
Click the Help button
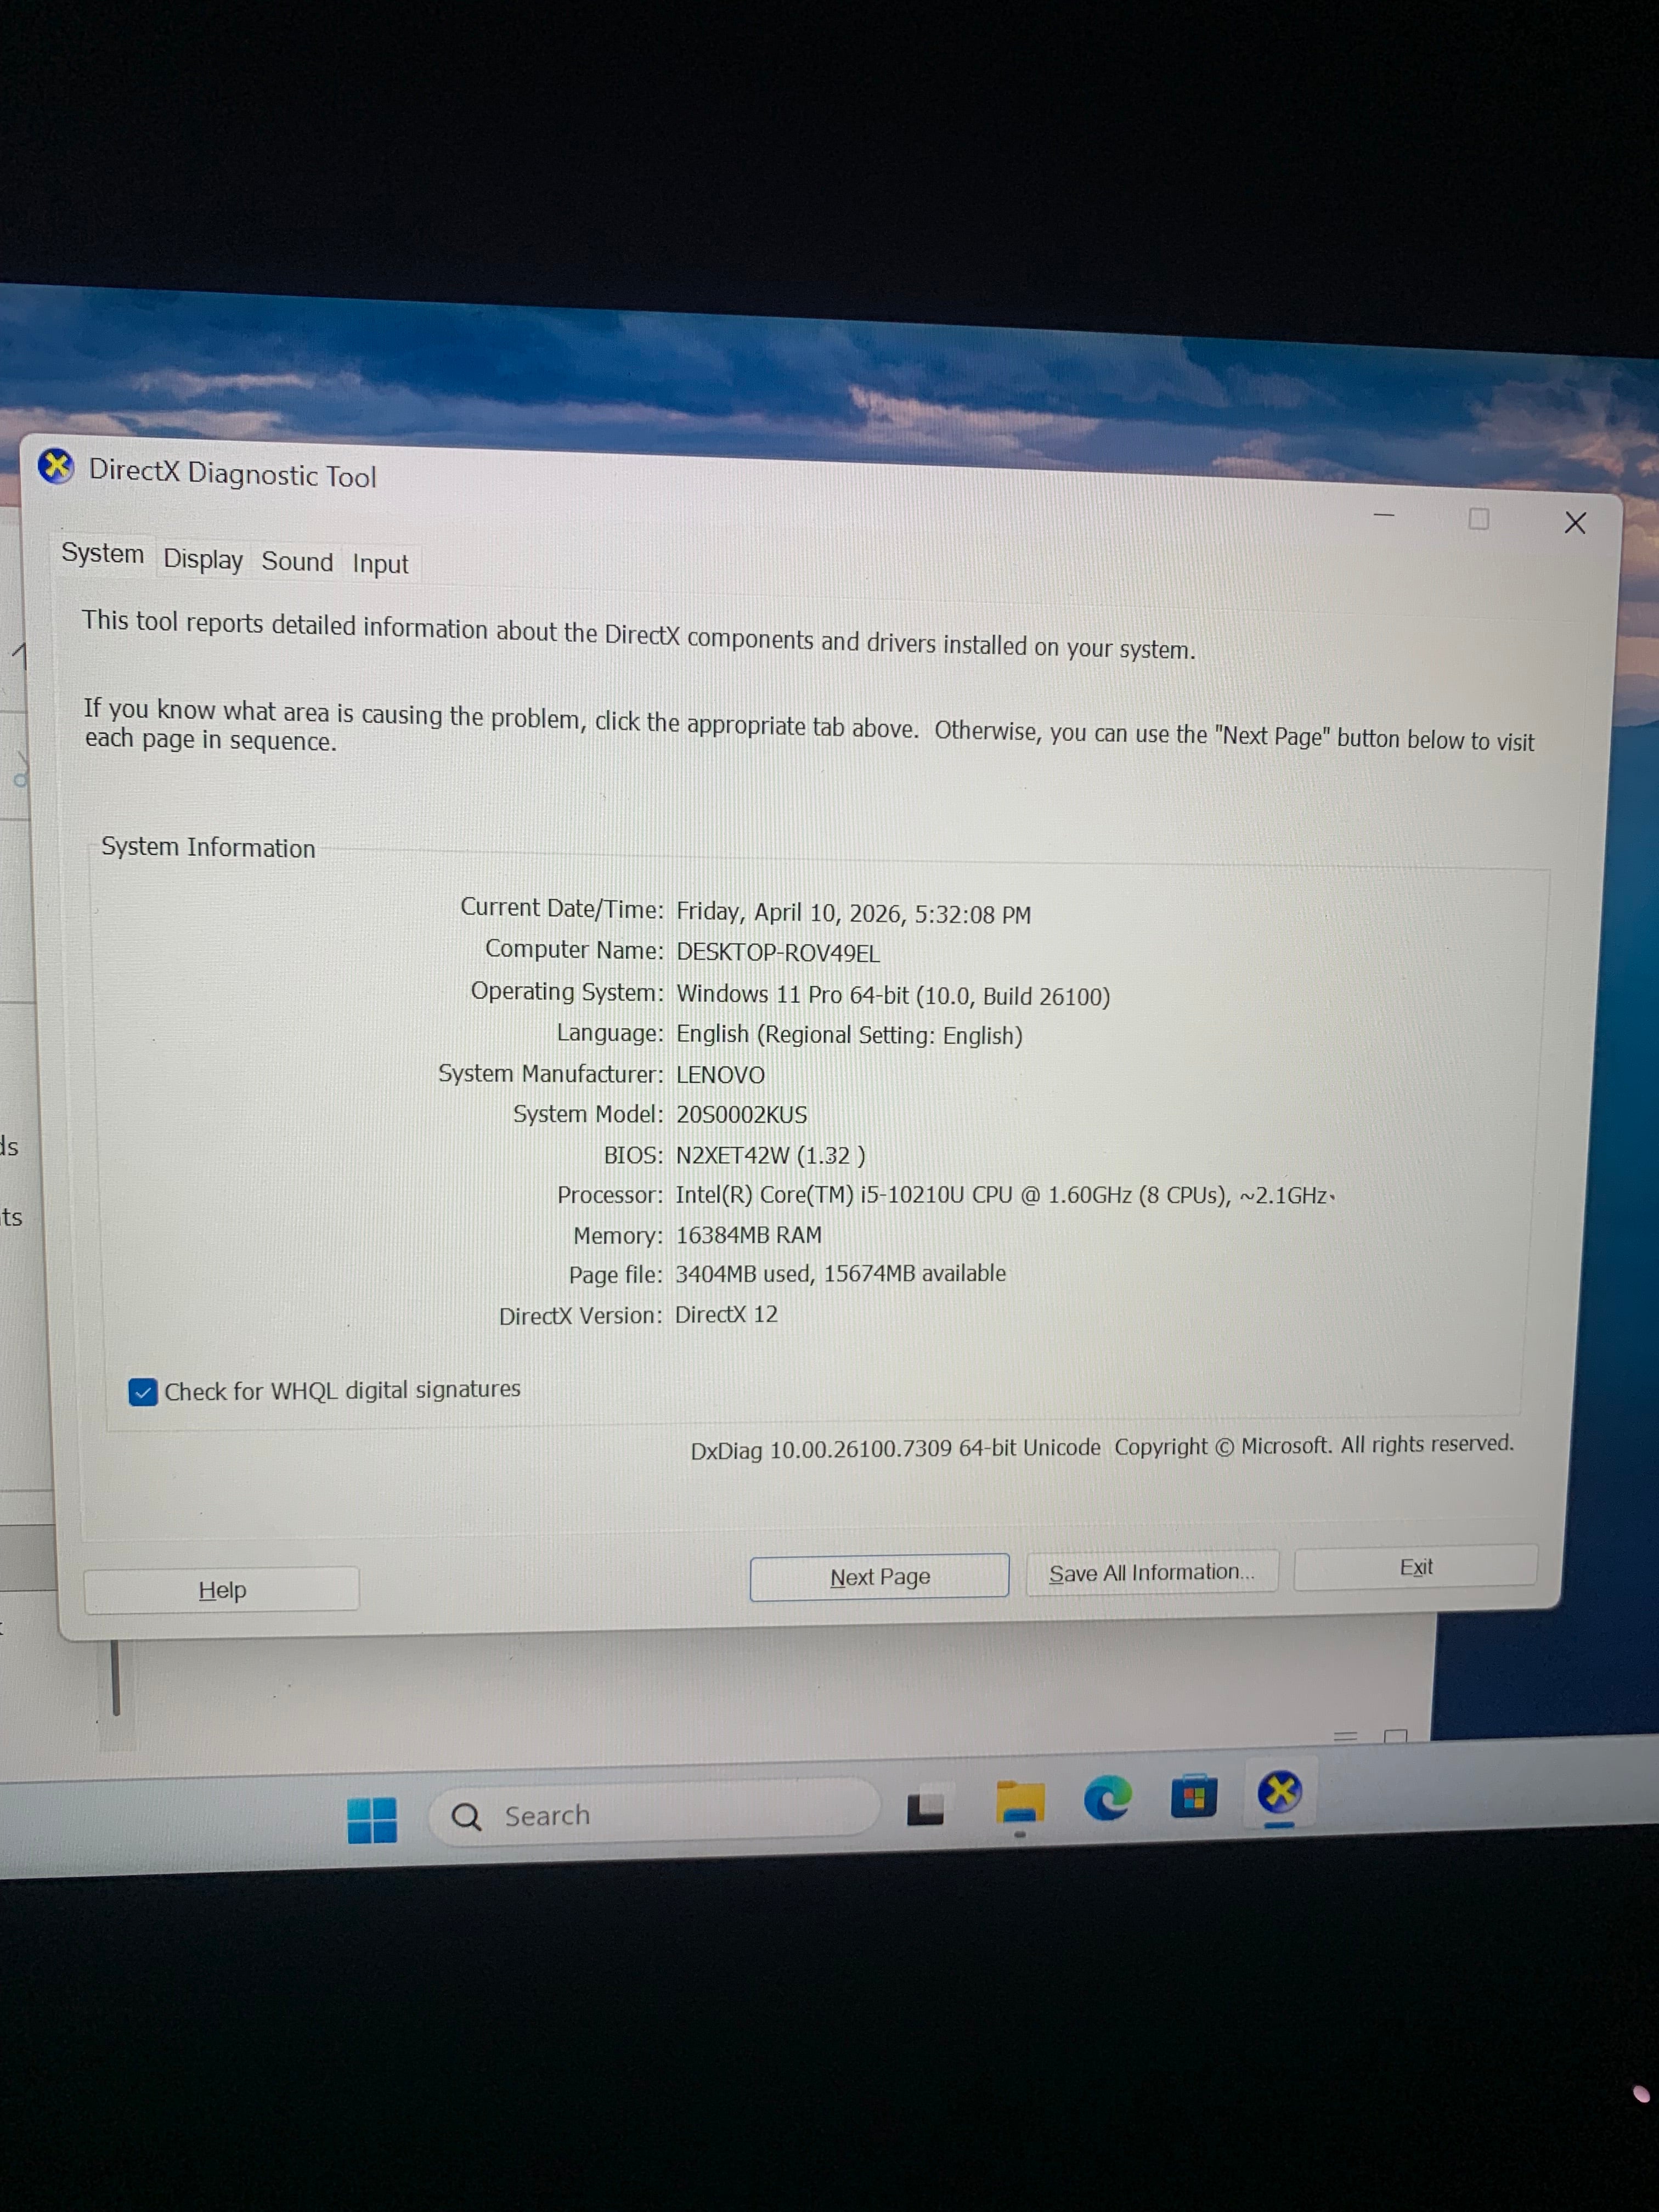coord(222,1589)
